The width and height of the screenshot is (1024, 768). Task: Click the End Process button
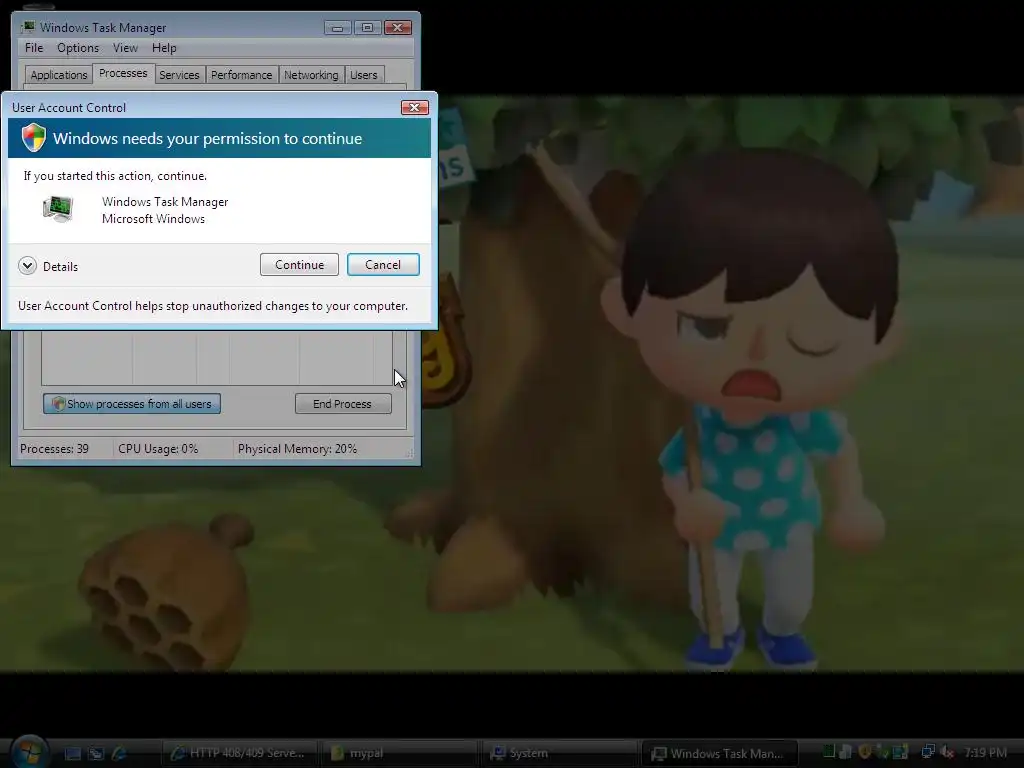[343, 404]
